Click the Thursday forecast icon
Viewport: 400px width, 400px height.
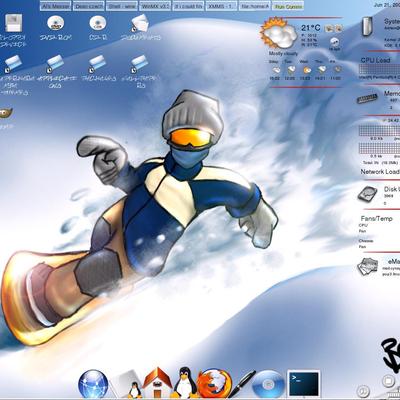(x=321, y=70)
